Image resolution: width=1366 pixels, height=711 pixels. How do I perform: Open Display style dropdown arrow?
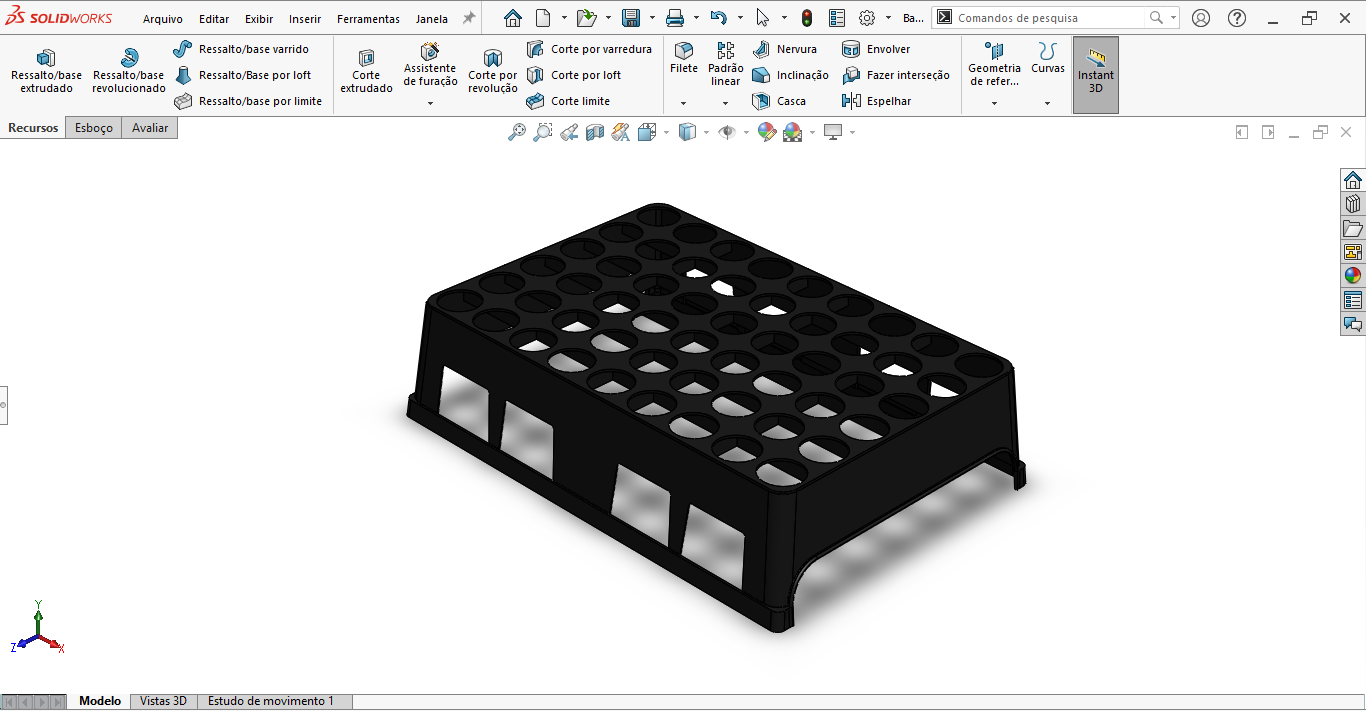coord(706,132)
